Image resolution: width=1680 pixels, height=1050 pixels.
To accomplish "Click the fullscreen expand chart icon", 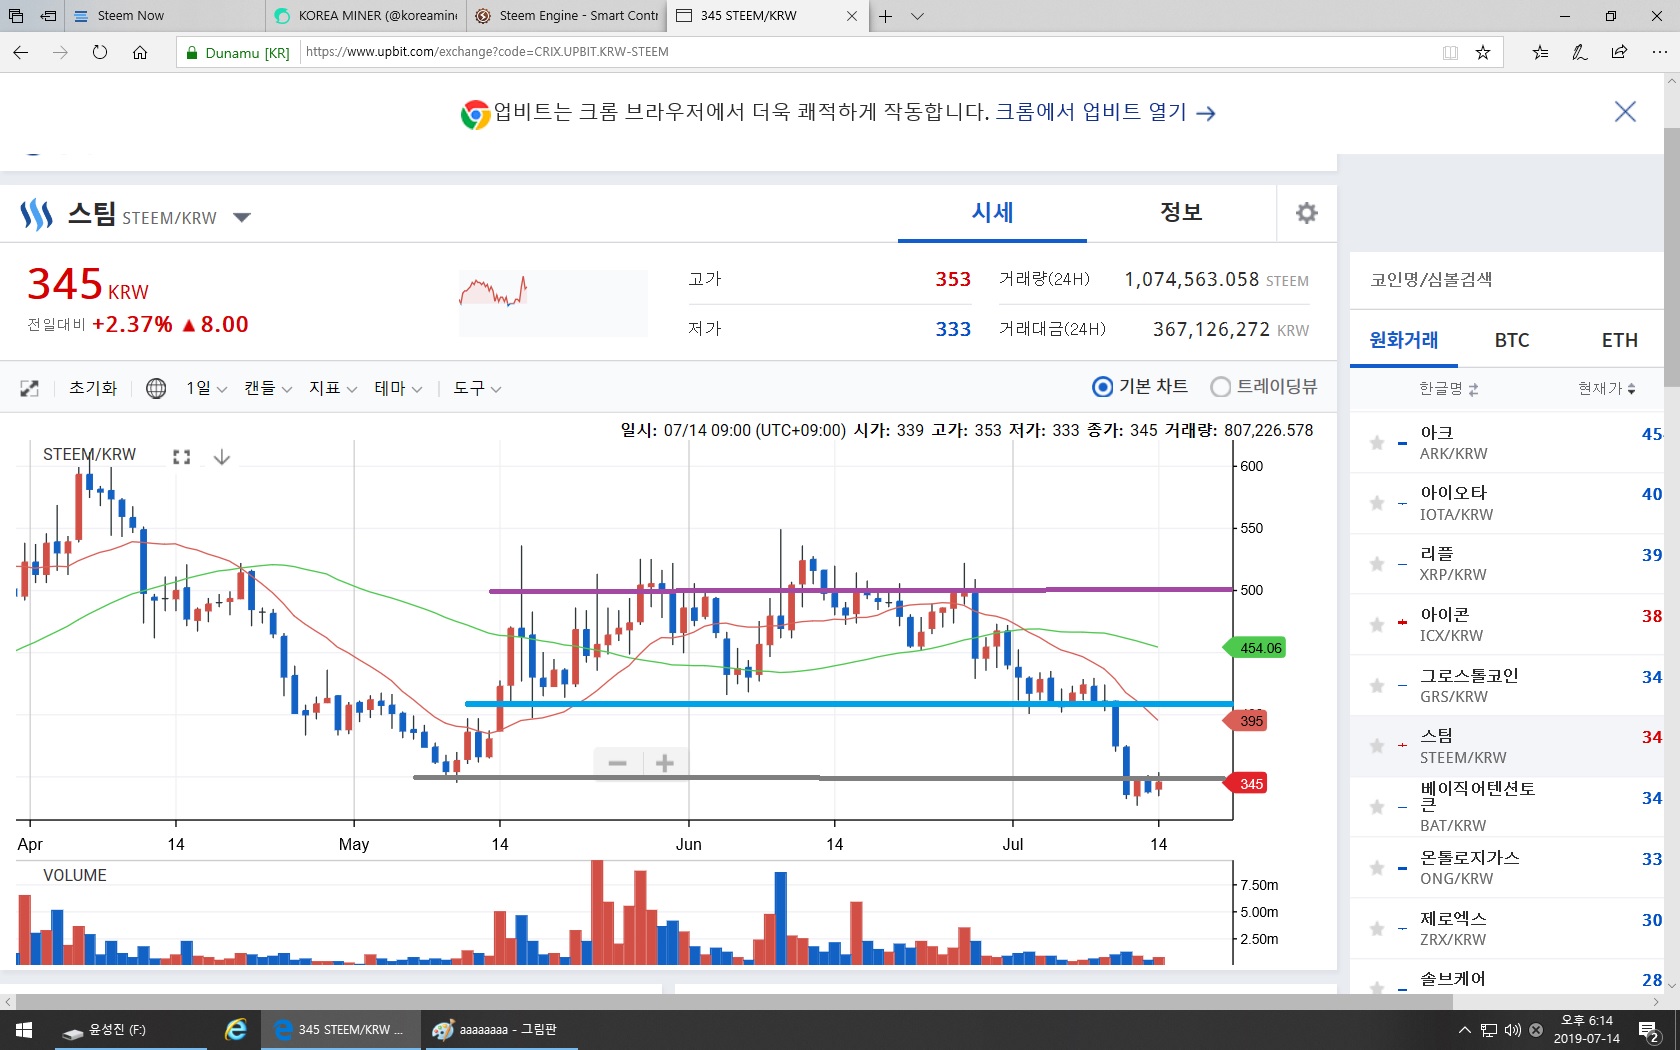I will (30, 388).
